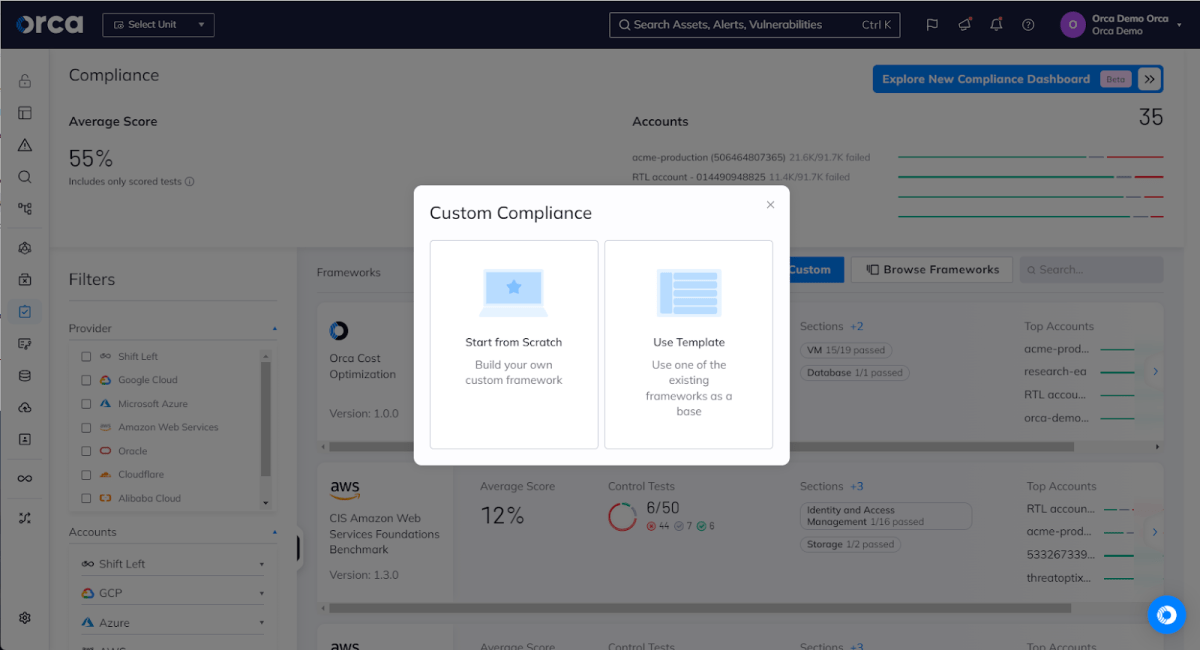Image resolution: width=1200 pixels, height=650 pixels.
Task: Click the frameworks Search field
Action: 1092,270
